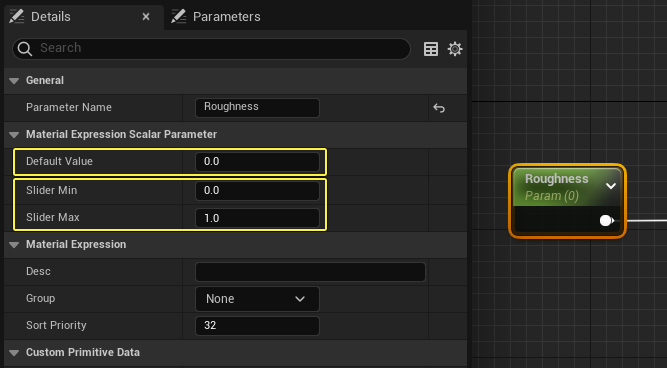Collapse the Material Expression section
The height and width of the screenshot is (368, 667).
point(14,245)
